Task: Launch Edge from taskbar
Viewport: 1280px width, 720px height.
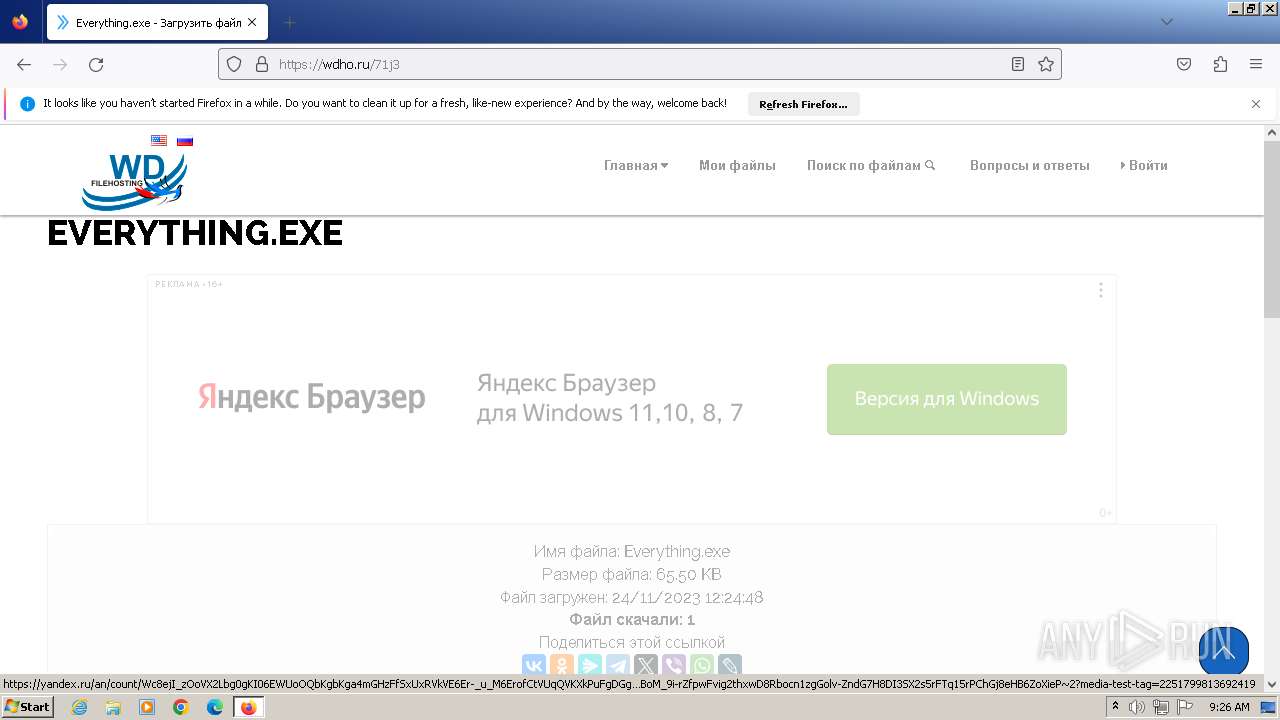Action: [x=215, y=707]
